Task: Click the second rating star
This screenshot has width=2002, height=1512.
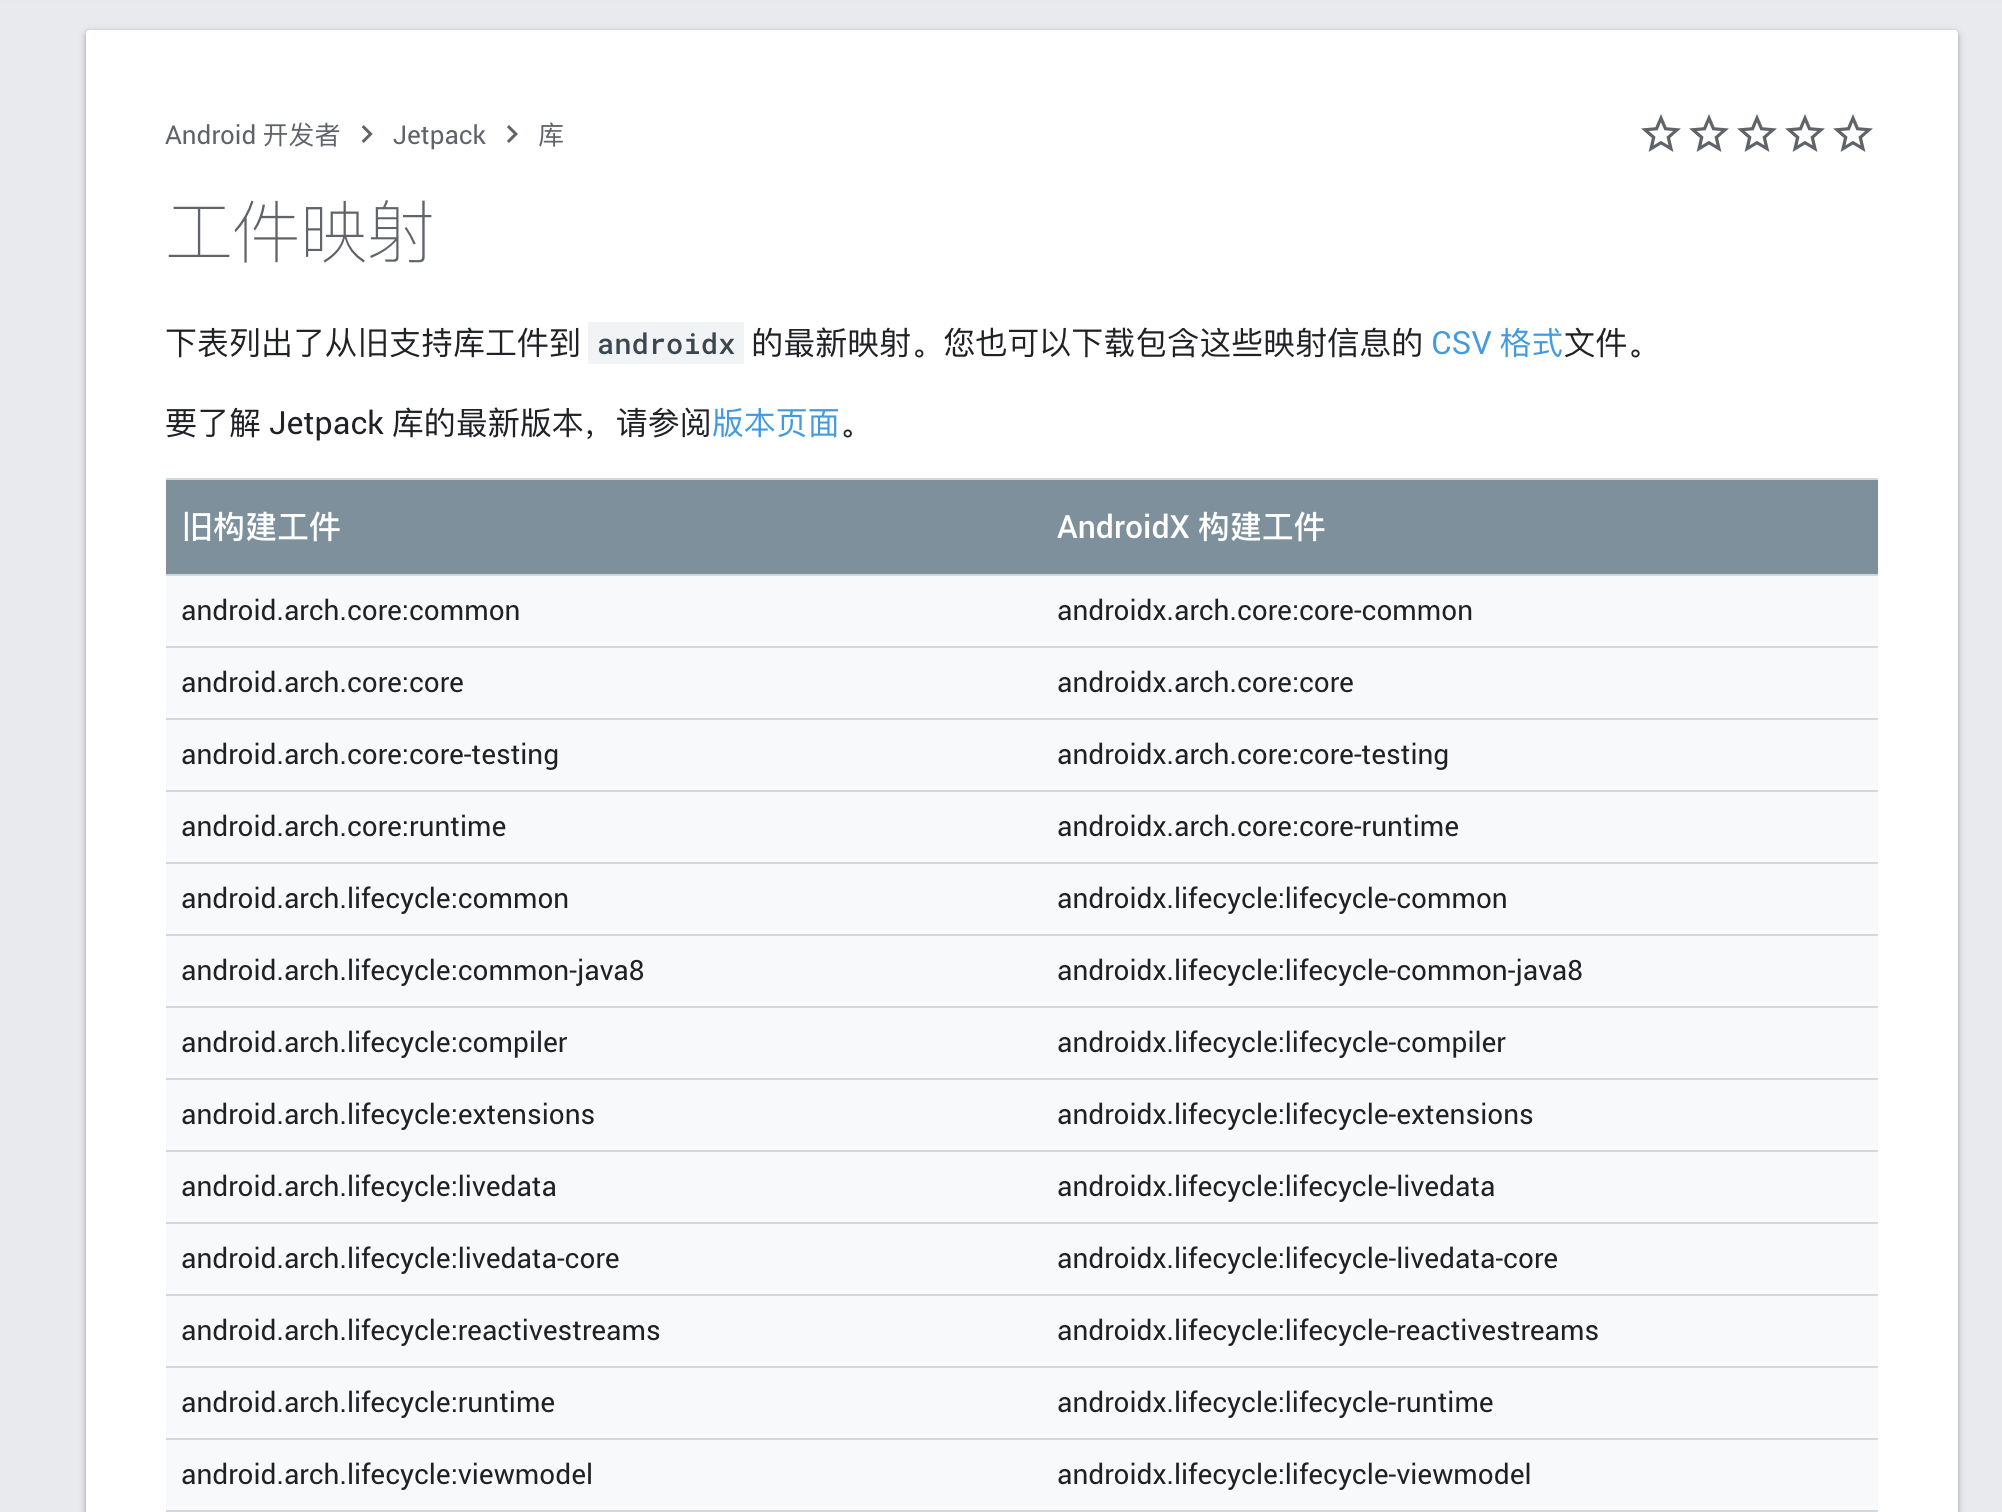Action: click(x=1708, y=134)
